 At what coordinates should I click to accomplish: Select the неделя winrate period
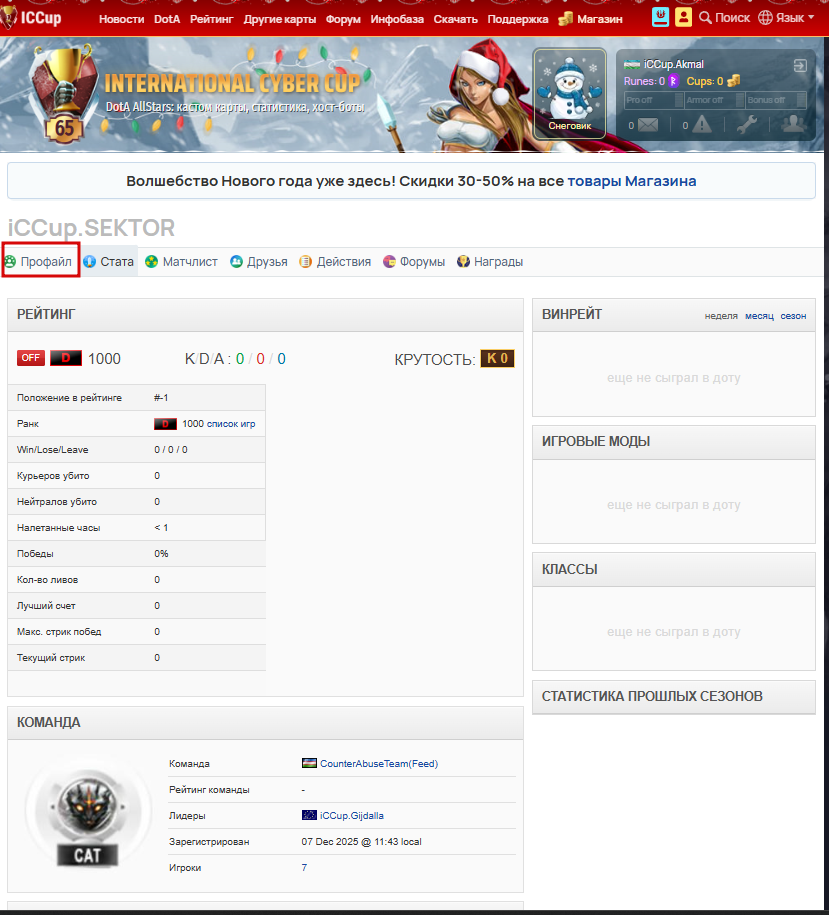tap(721, 316)
